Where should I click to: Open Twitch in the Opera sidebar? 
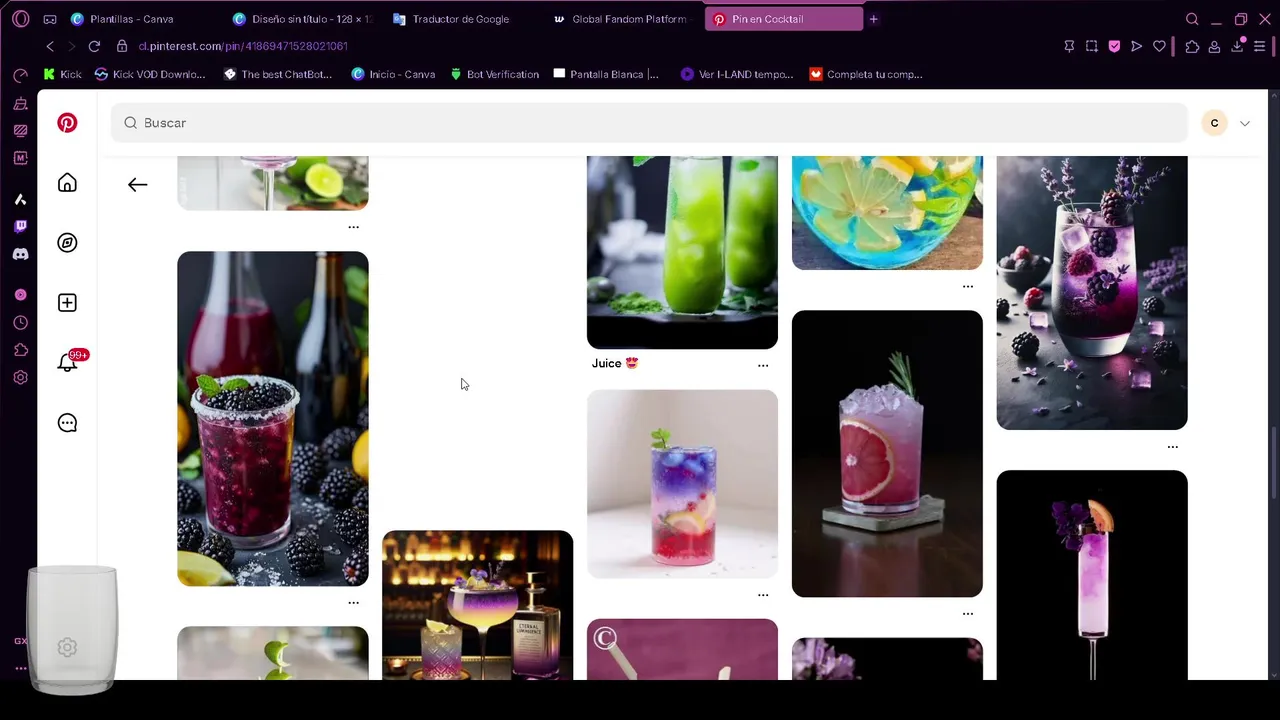[x=20, y=227]
